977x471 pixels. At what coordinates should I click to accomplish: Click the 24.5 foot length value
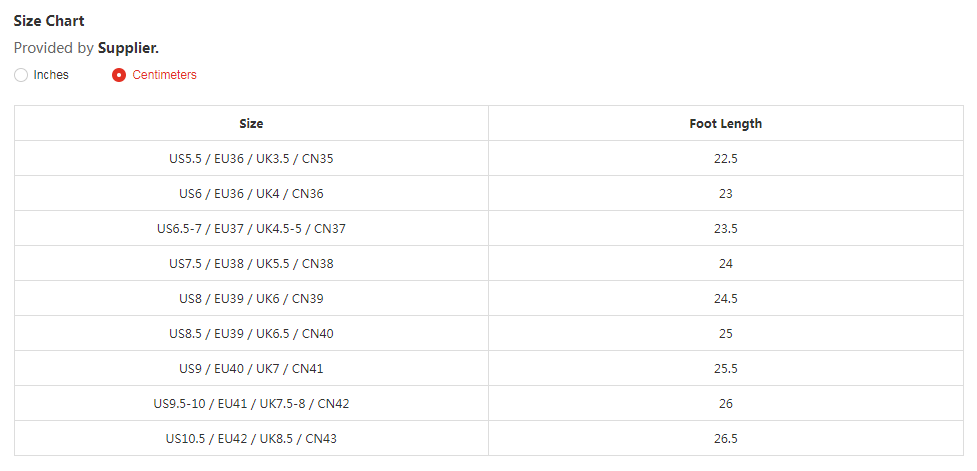pyautogui.click(x=725, y=299)
